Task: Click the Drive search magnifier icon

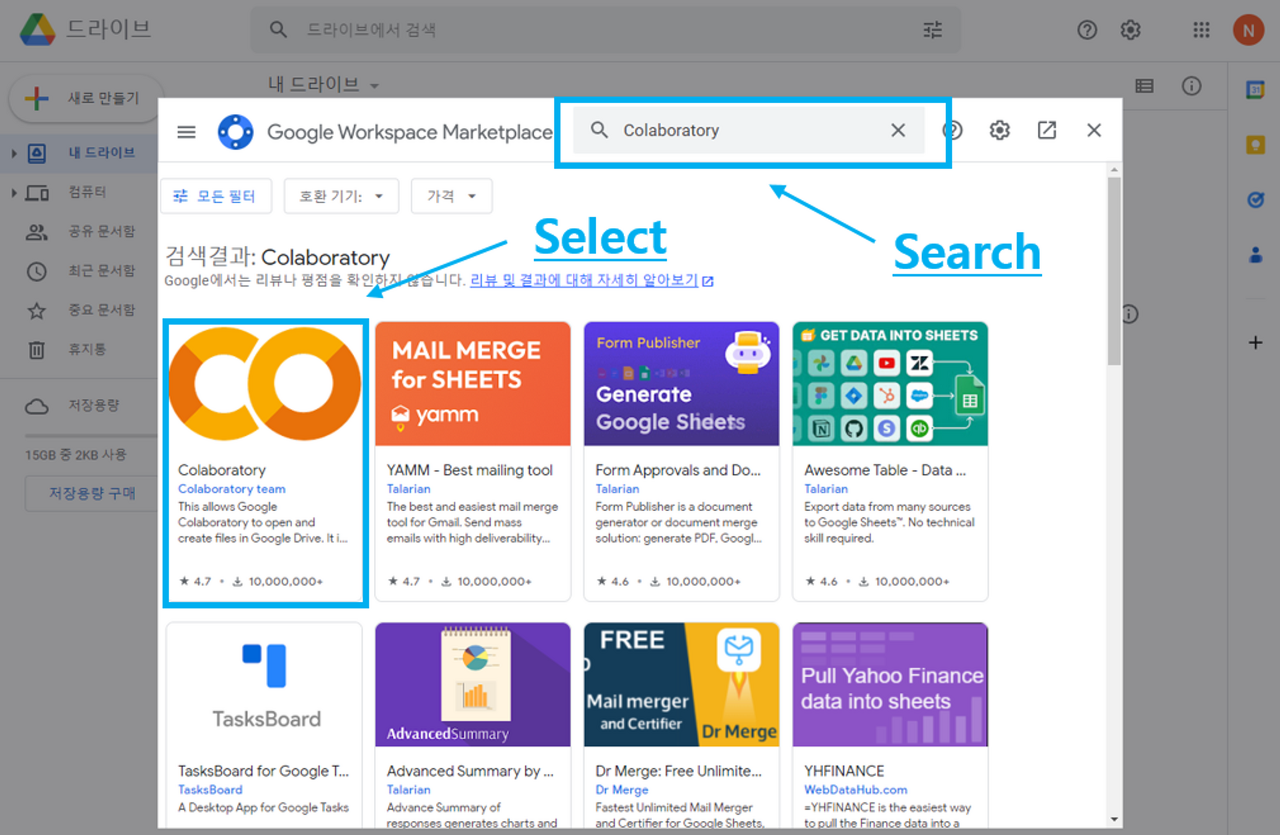Action: pos(279,30)
